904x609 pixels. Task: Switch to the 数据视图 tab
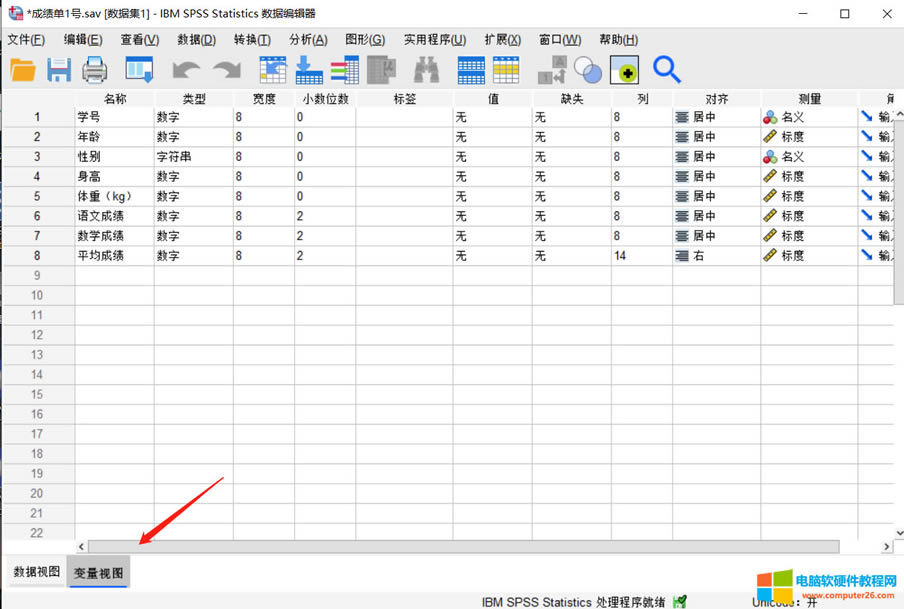click(35, 573)
